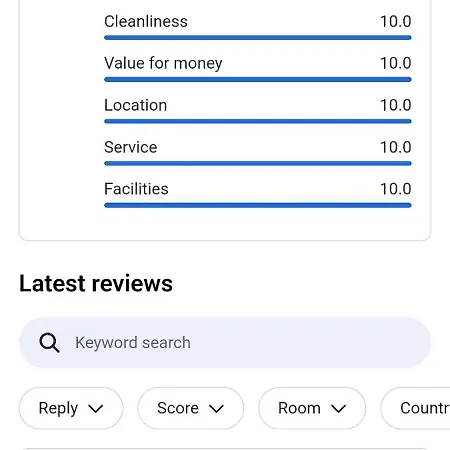The width and height of the screenshot is (450, 450).
Task: Click the Cleanliness score bar
Action: (x=258, y=38)
